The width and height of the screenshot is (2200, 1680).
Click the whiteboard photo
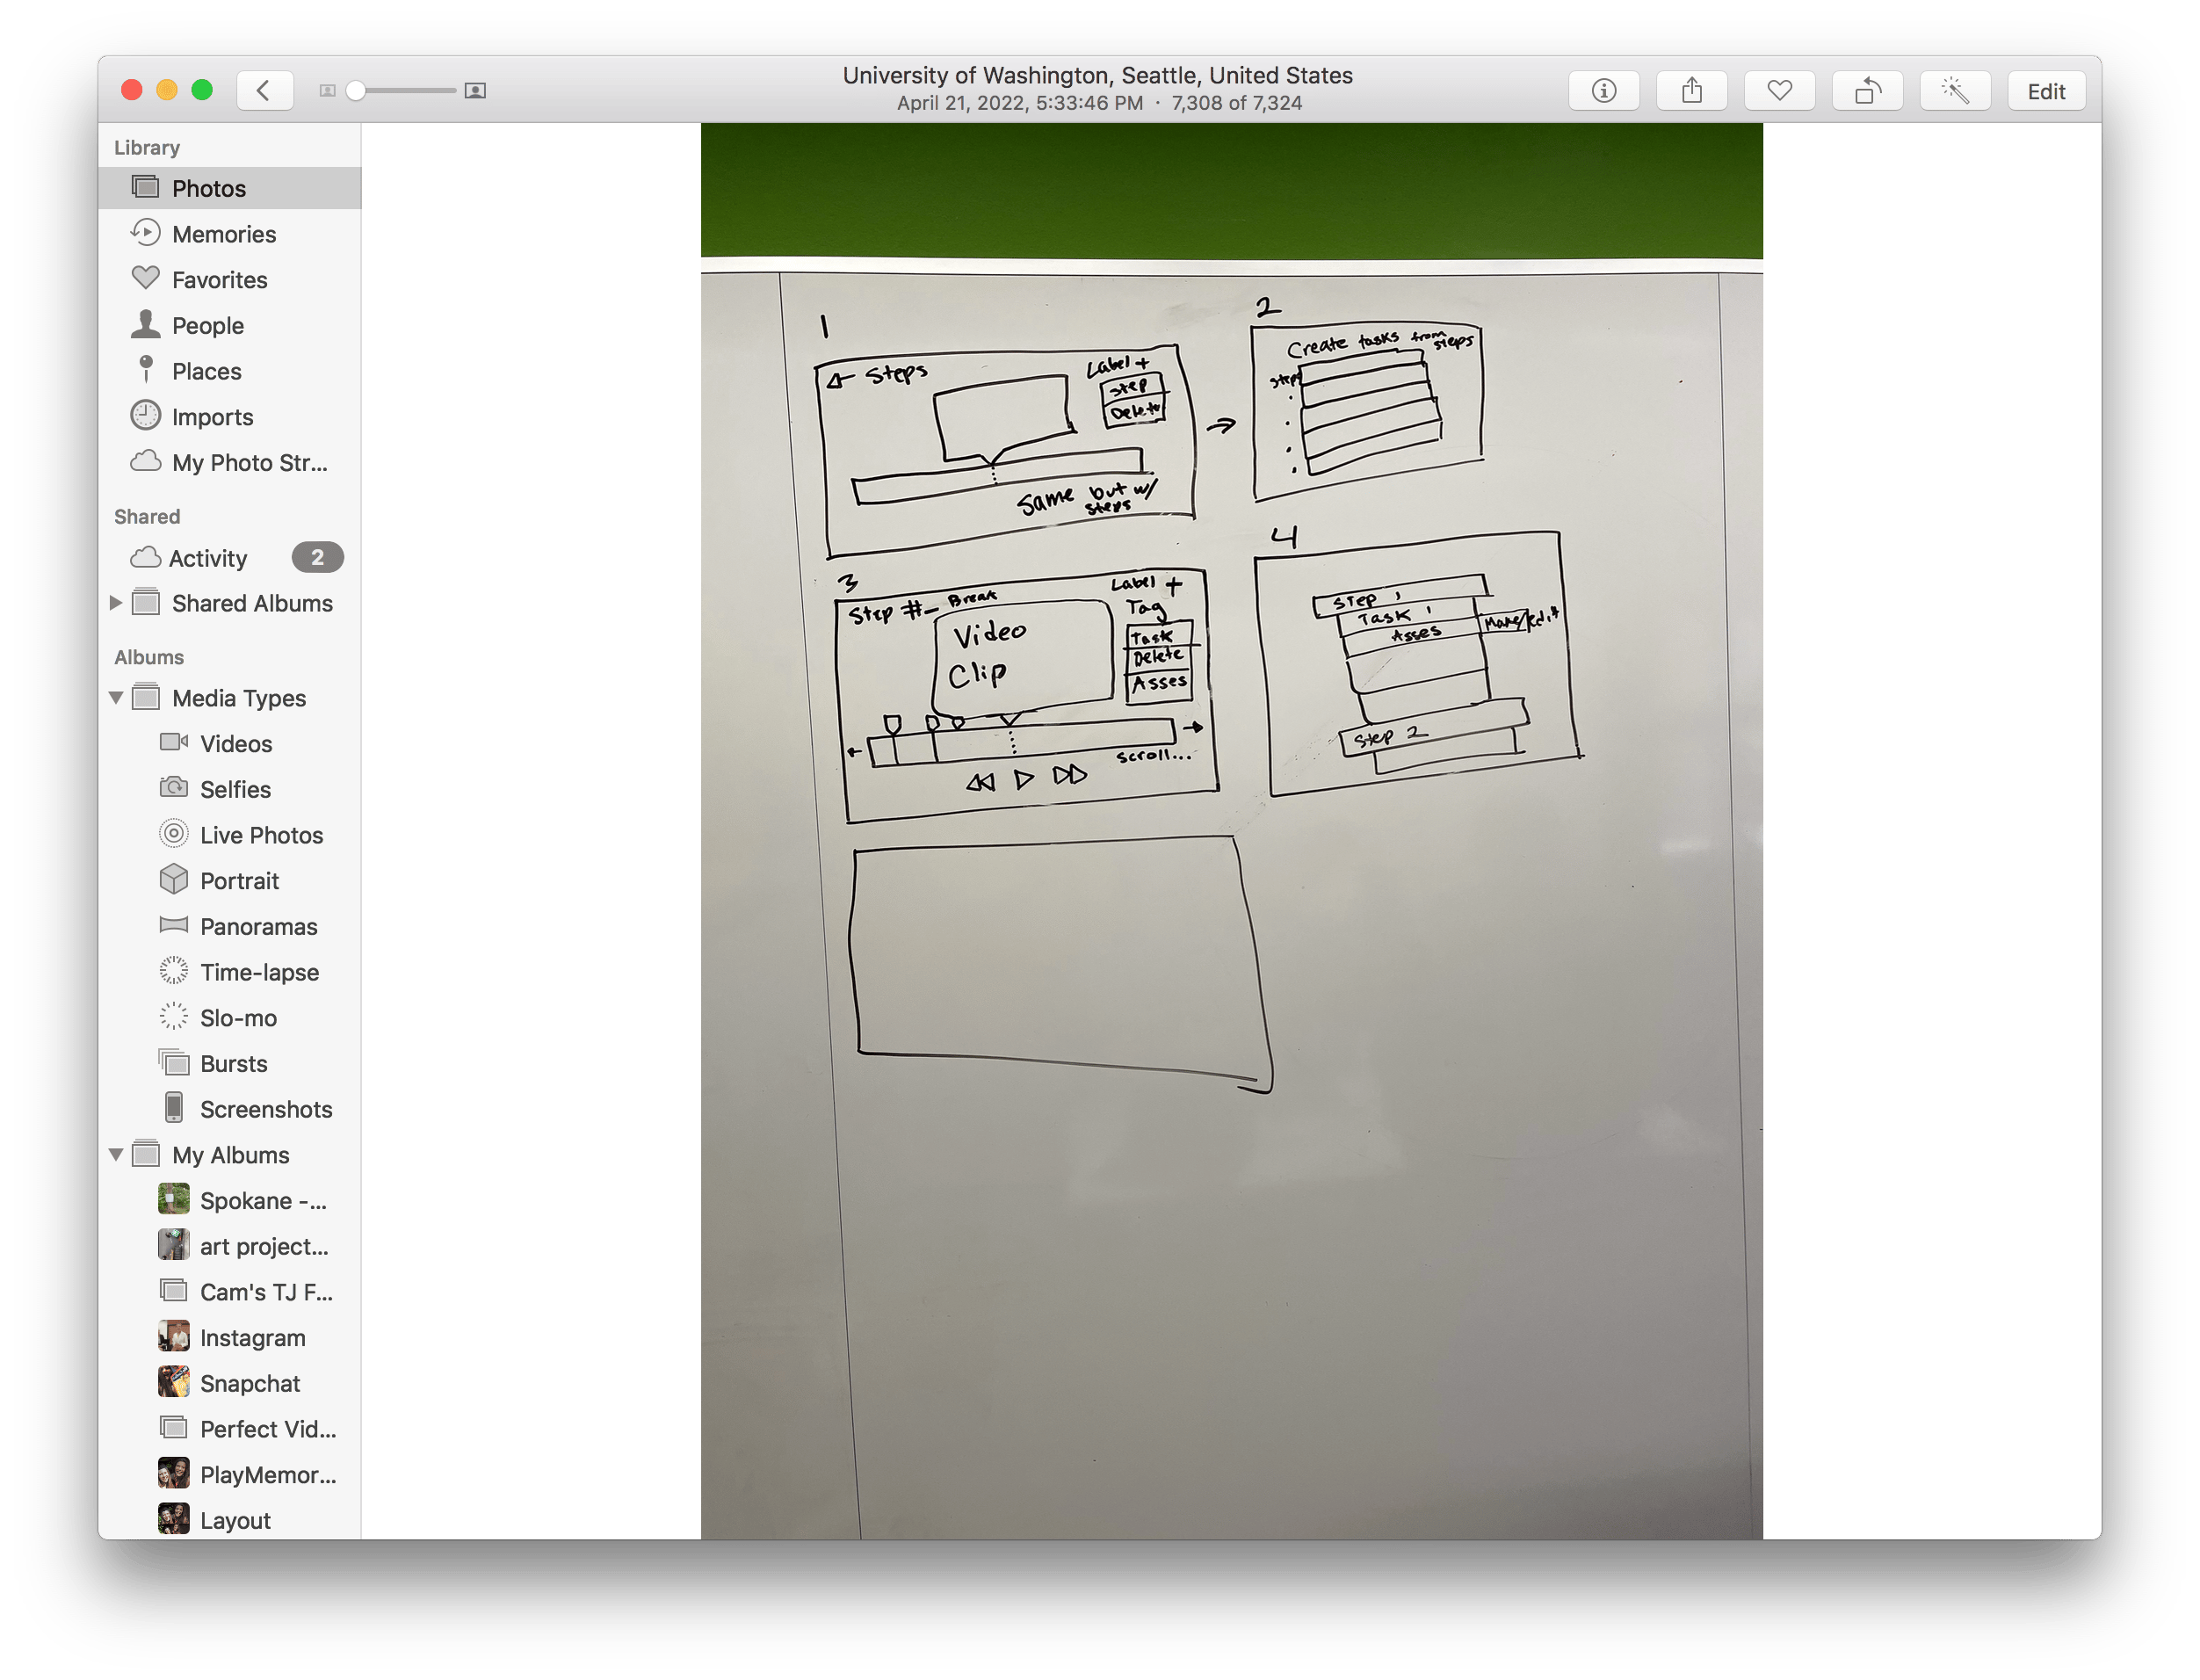tap(1230, 830)
